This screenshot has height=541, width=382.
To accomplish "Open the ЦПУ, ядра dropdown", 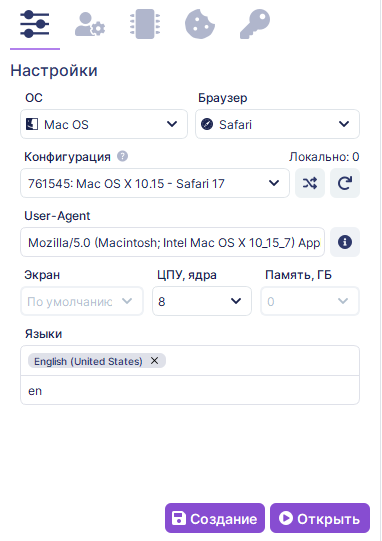I will point(202,301).
